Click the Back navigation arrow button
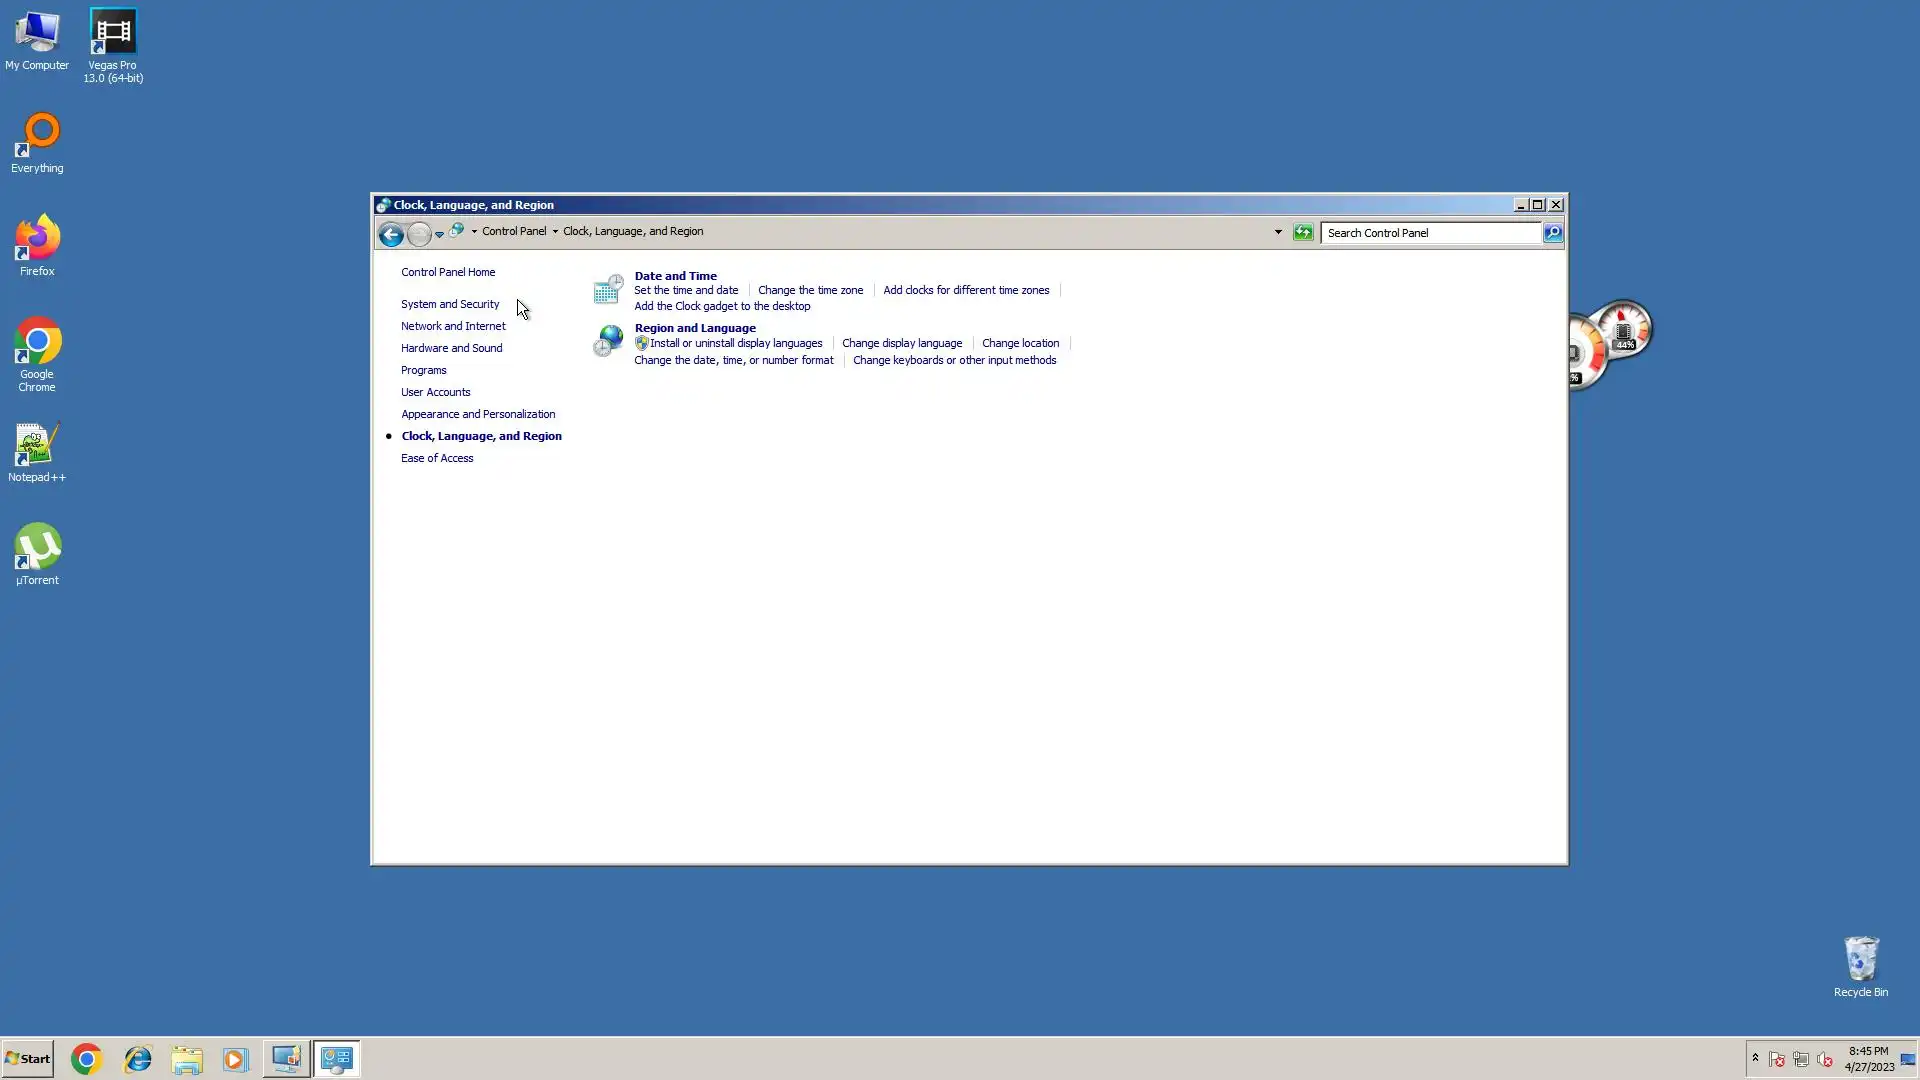The image size is (1920, 1080). [391, 234]
